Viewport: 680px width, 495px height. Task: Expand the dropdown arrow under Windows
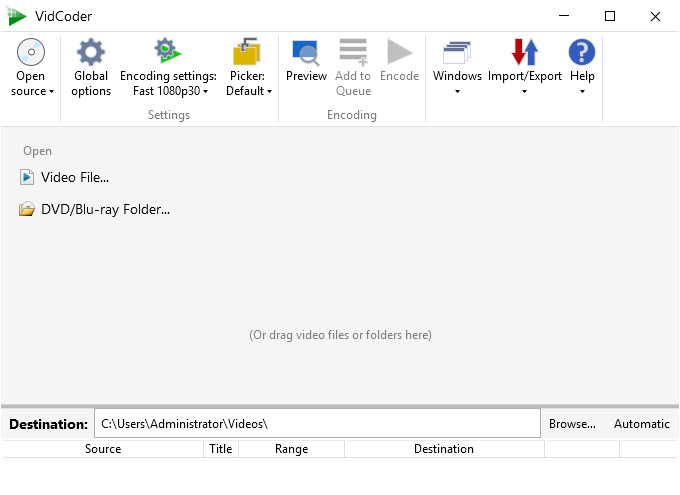tap(457, 92)
